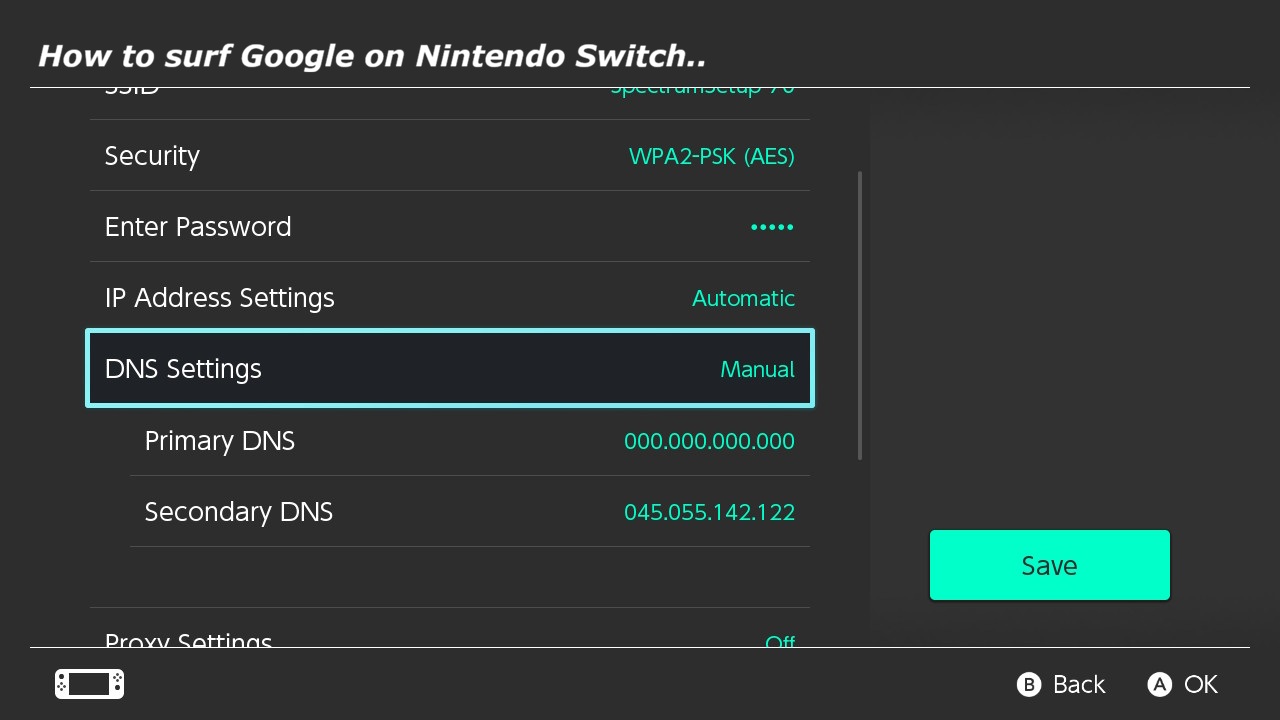Change WPA2-PSK (AES) security type
This screenshot has width=1280, height=720.
[711, 156]
